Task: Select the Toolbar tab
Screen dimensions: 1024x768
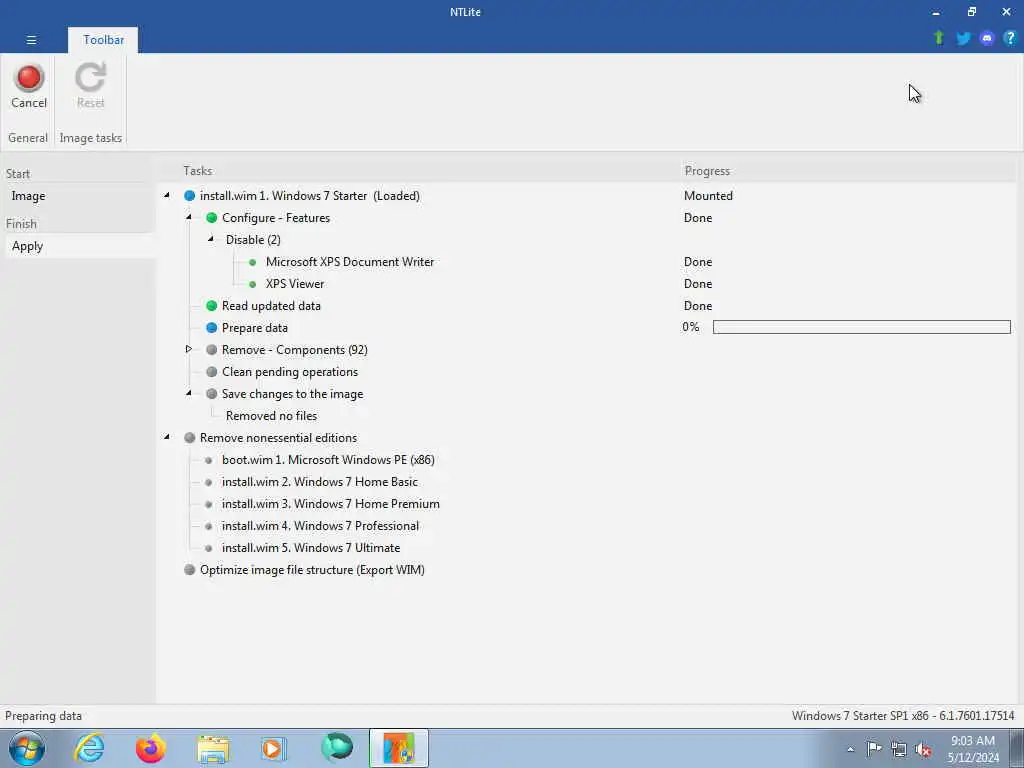Action: coord(103,40)
